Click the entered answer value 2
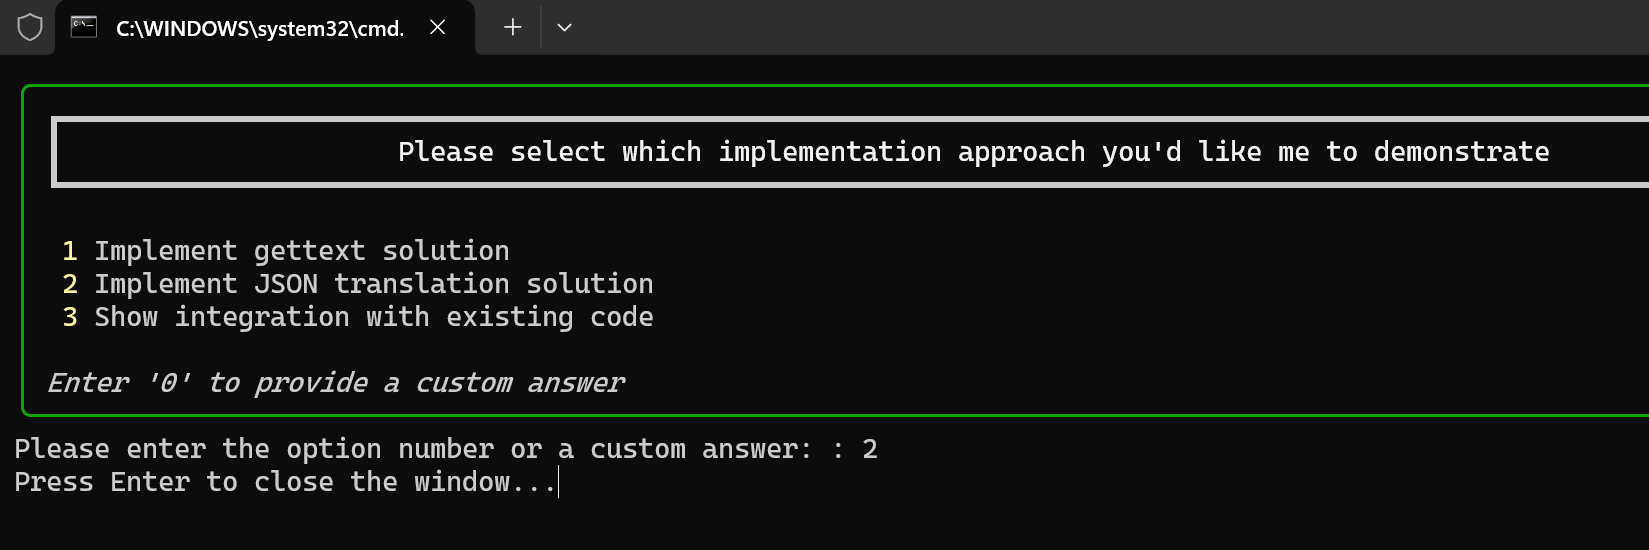The height and width of the screenshot is (550, 1649). (870, 450)
